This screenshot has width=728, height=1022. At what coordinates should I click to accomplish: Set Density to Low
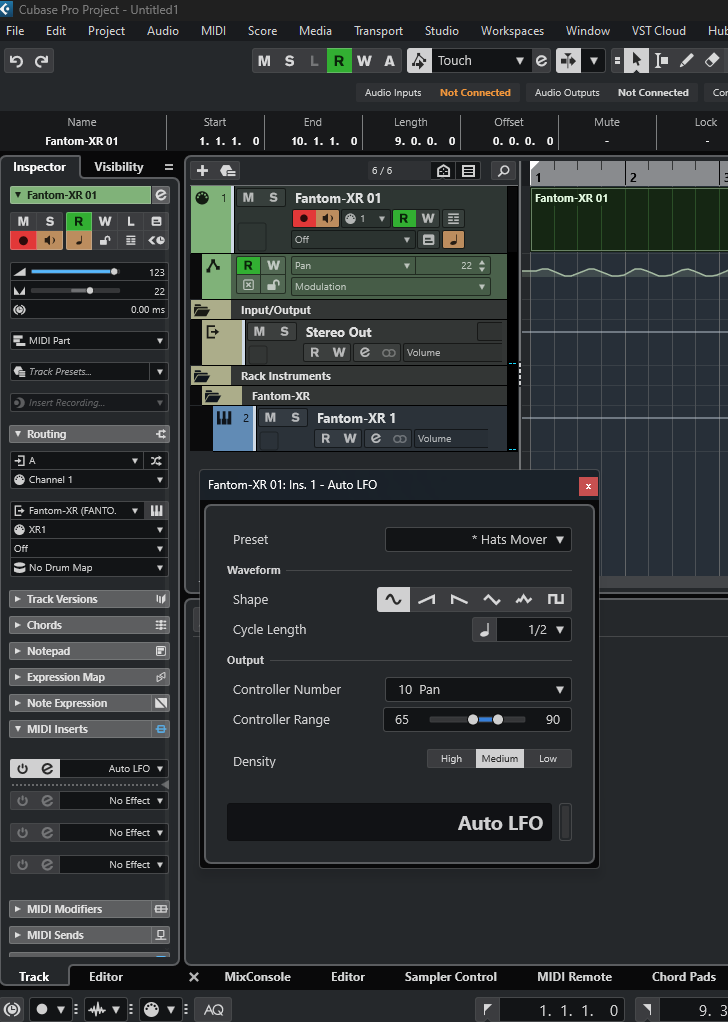pos(547,759)
